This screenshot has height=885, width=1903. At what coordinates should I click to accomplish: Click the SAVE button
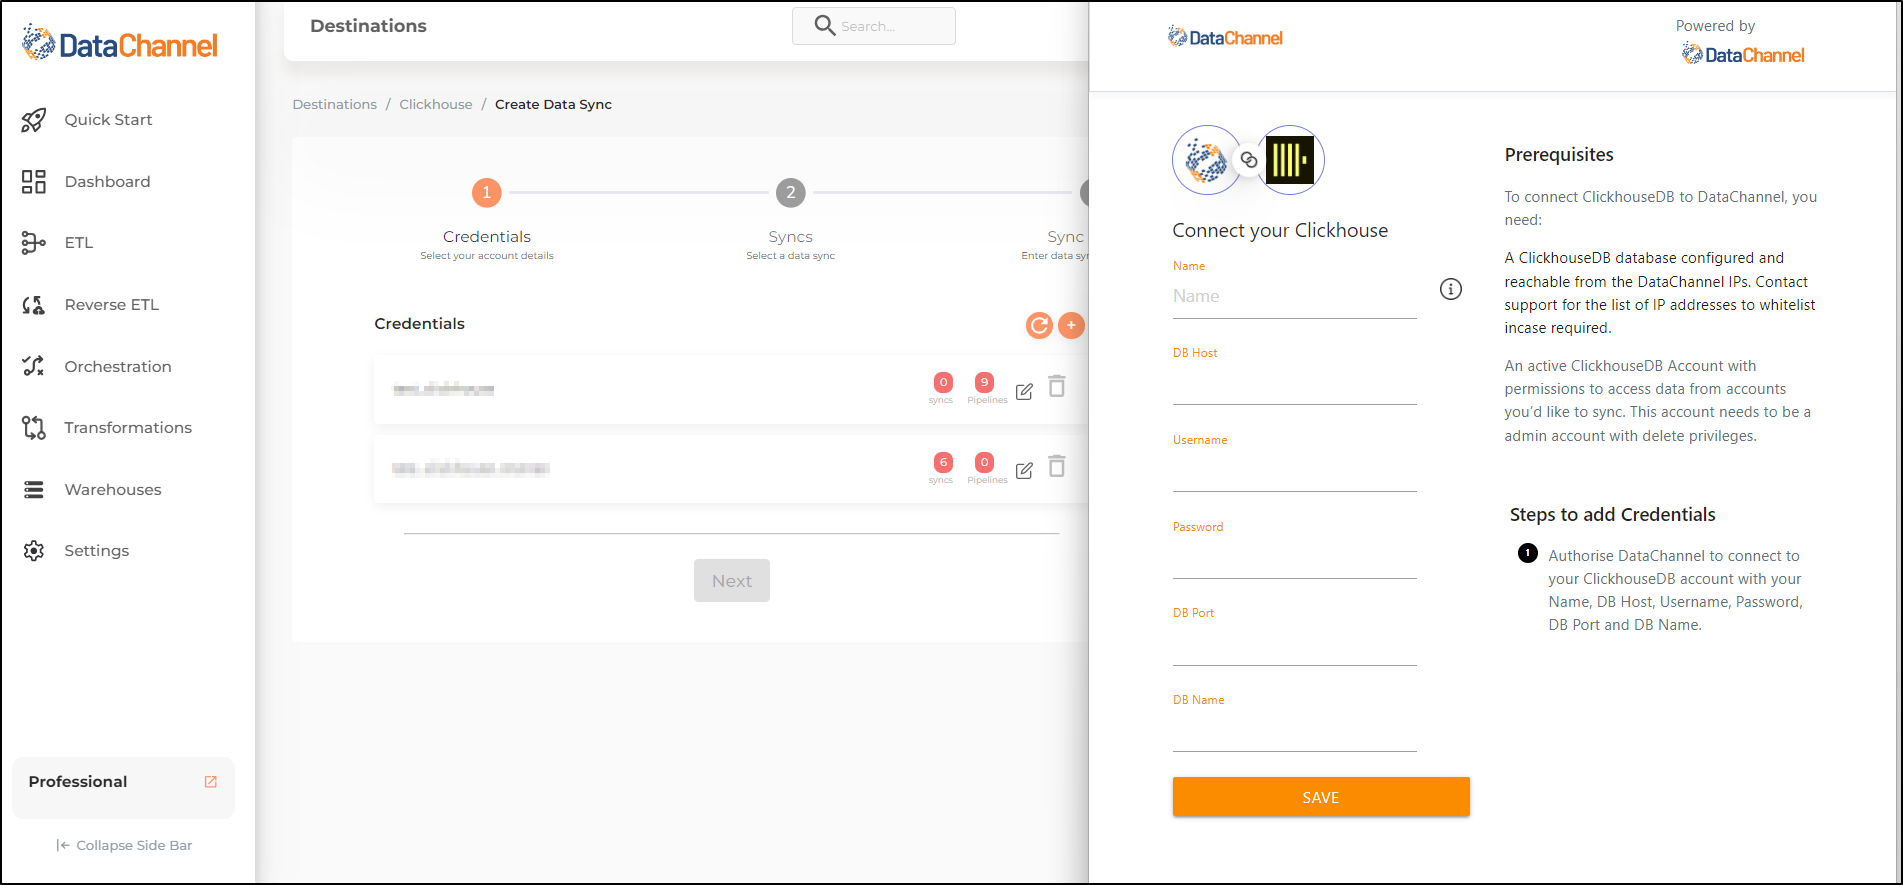point(1321,797)
